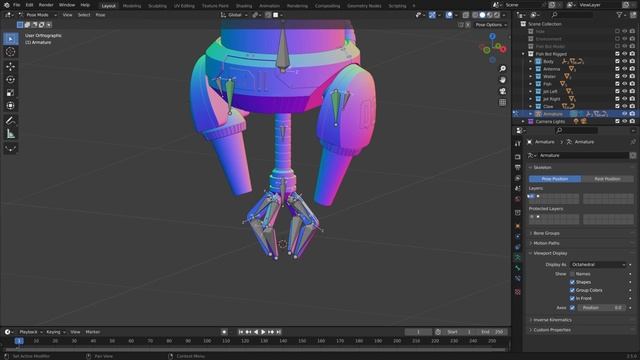This screenshot has height=360, width=640.
Task: Click the End frame field in timeline
Action: point(492,332)
